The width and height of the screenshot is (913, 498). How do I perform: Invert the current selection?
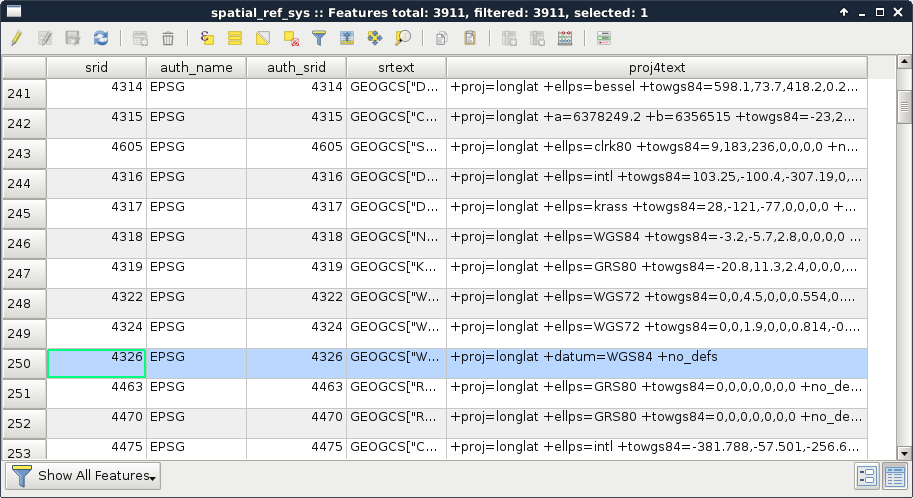click(263, 38)
